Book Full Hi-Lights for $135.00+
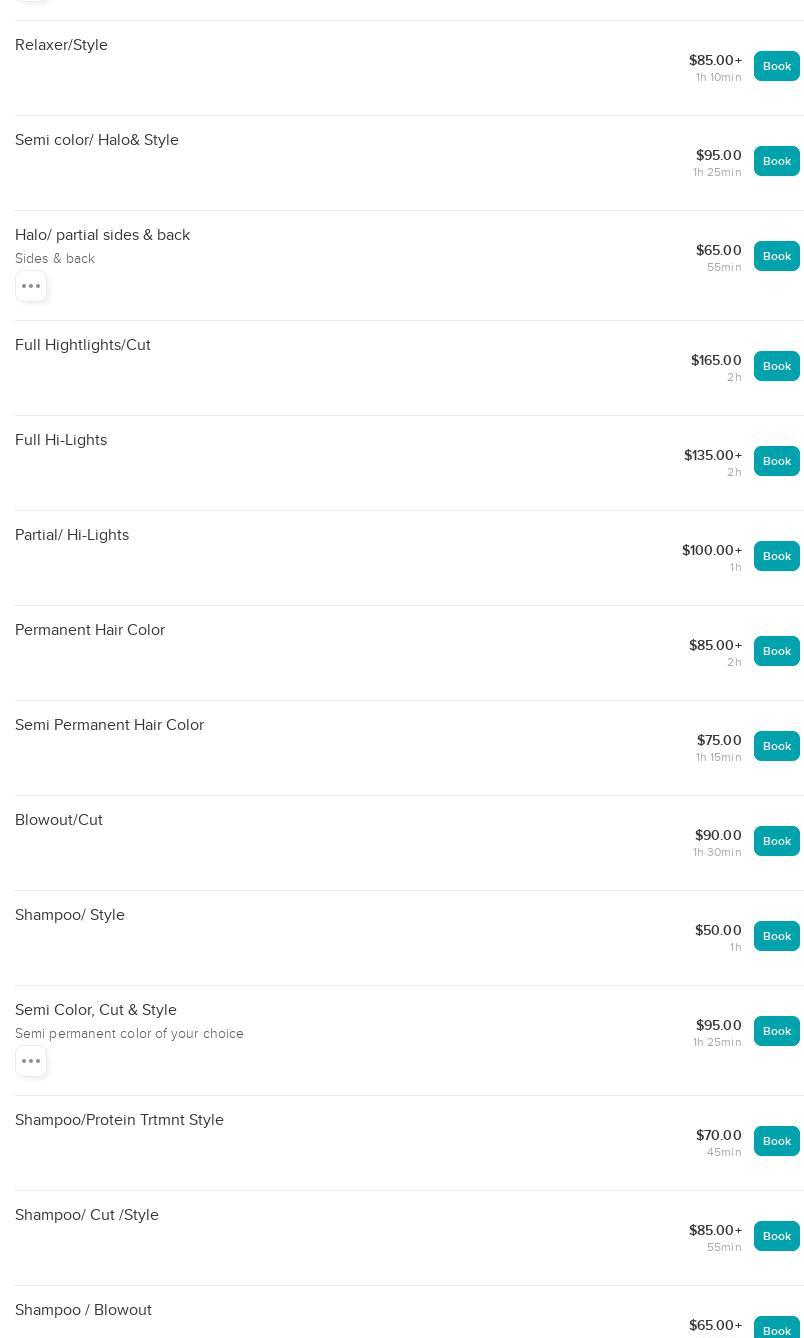The height and width of the screenshot is (1338, 804). coord(776,461)
